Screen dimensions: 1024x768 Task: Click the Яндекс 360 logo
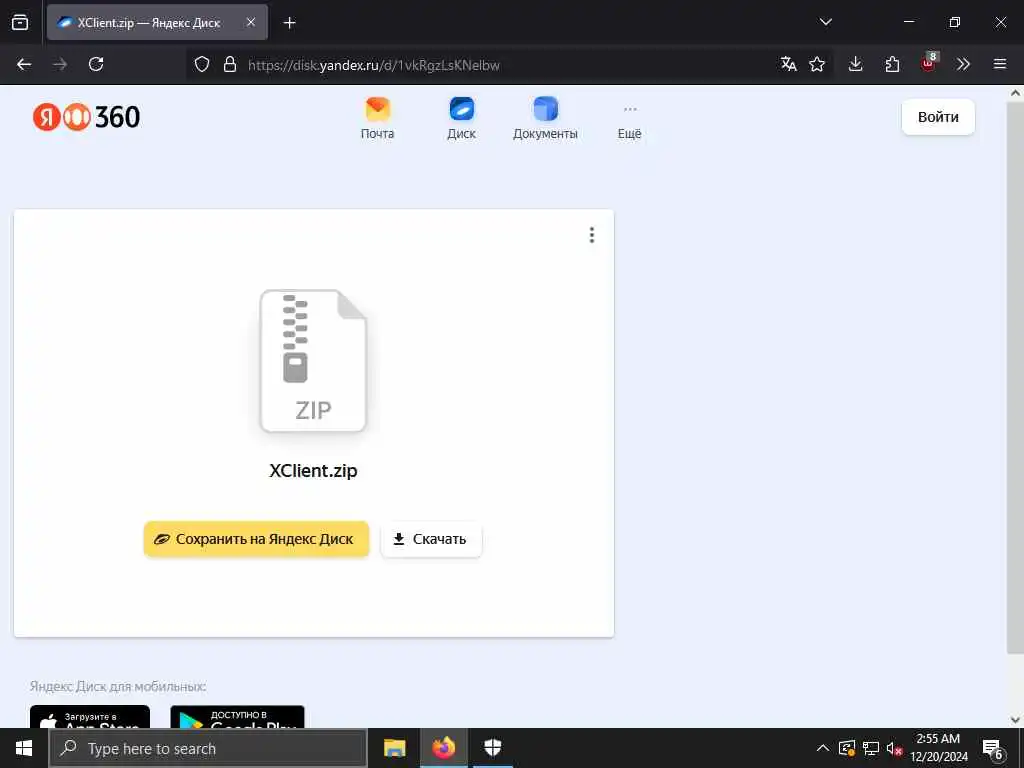[86, 117]
